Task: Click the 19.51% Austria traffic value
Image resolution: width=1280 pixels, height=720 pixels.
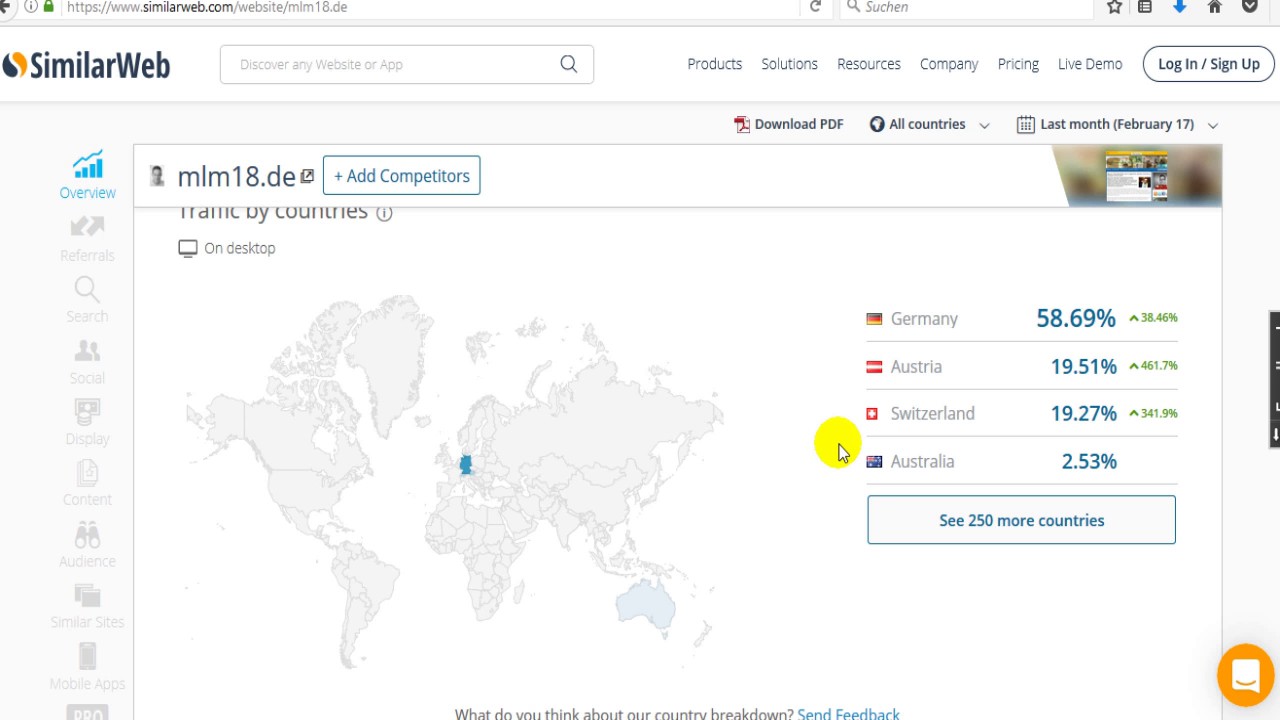Action: [1083, 366]
